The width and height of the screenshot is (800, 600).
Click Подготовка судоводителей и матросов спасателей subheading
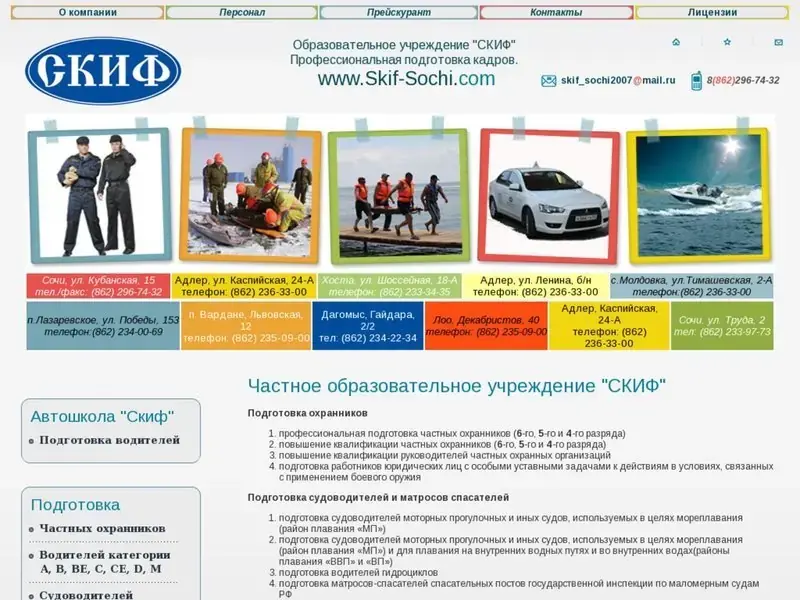click(x=379, y=497)
